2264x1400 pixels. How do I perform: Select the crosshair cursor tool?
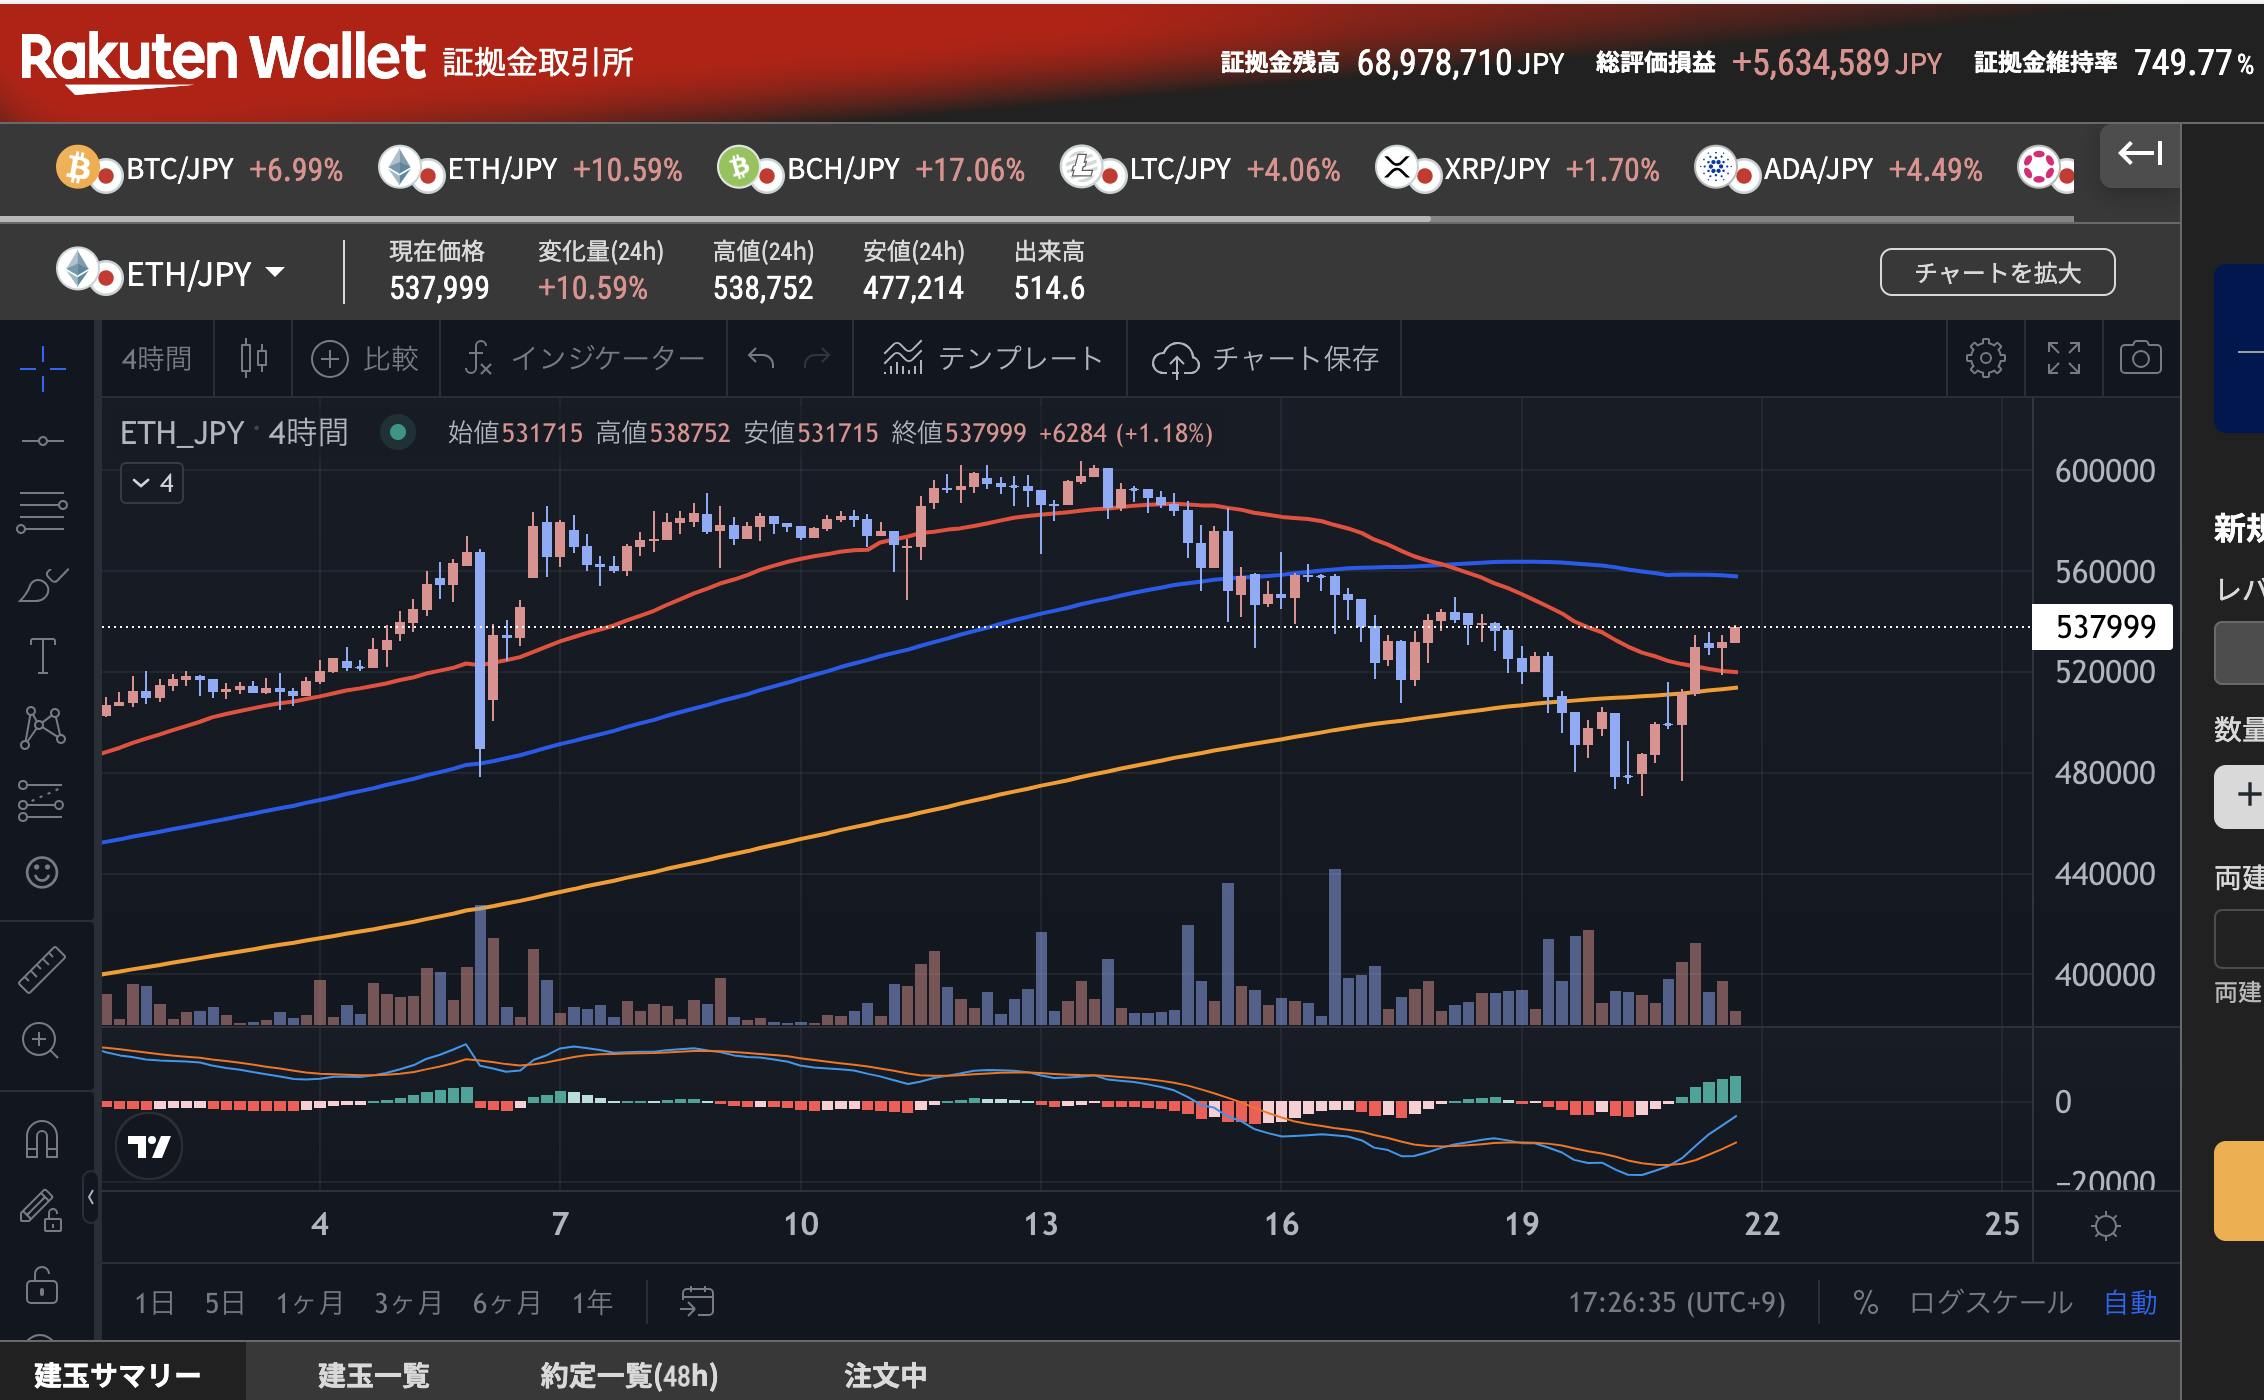[x=43, y=369]
